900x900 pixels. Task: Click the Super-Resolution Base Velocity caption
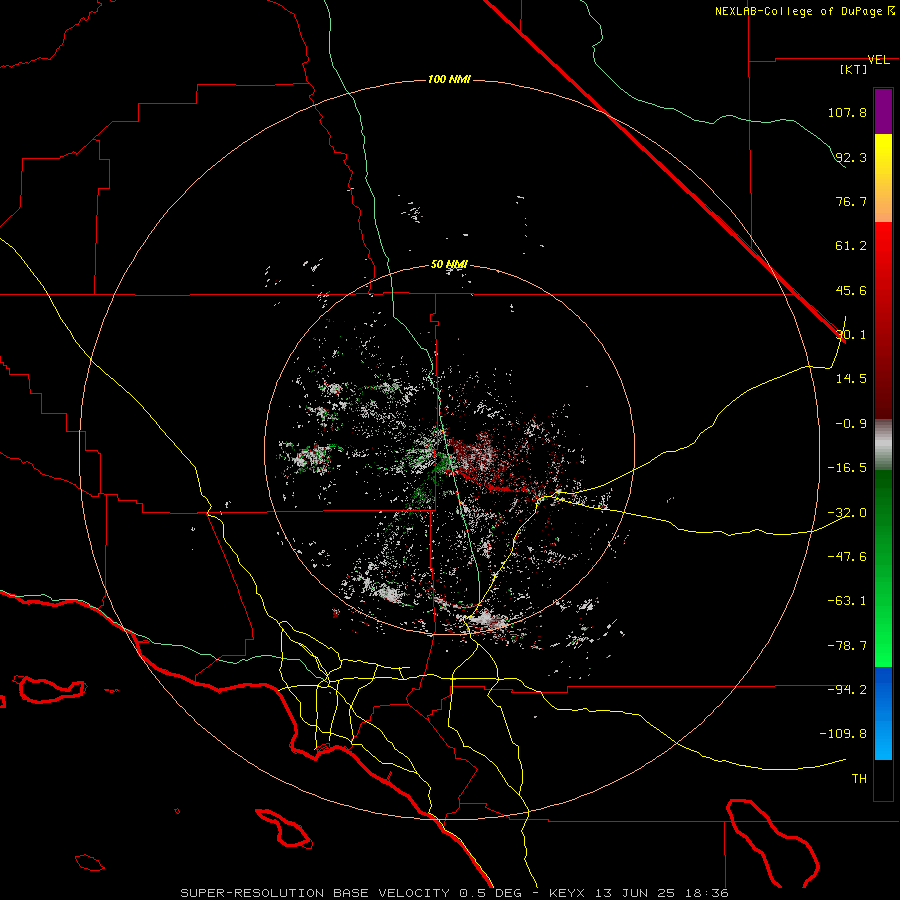click(x=455, y=893)
